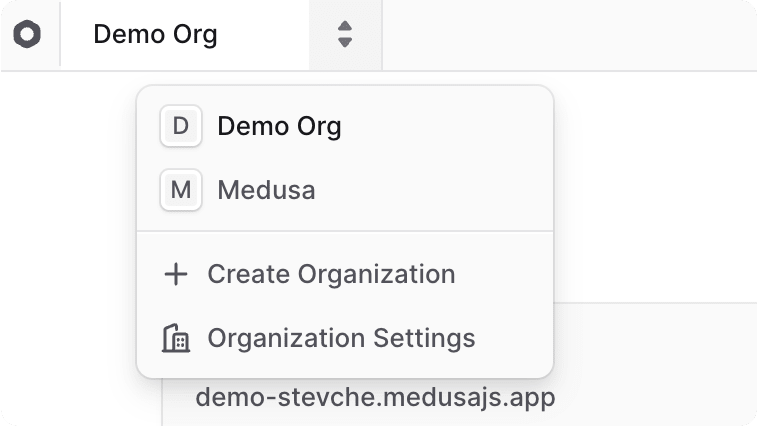Click the demo-stevche.medusajs.app text
The width and height of the screenshot is (757, 426).
coord(376,398)
